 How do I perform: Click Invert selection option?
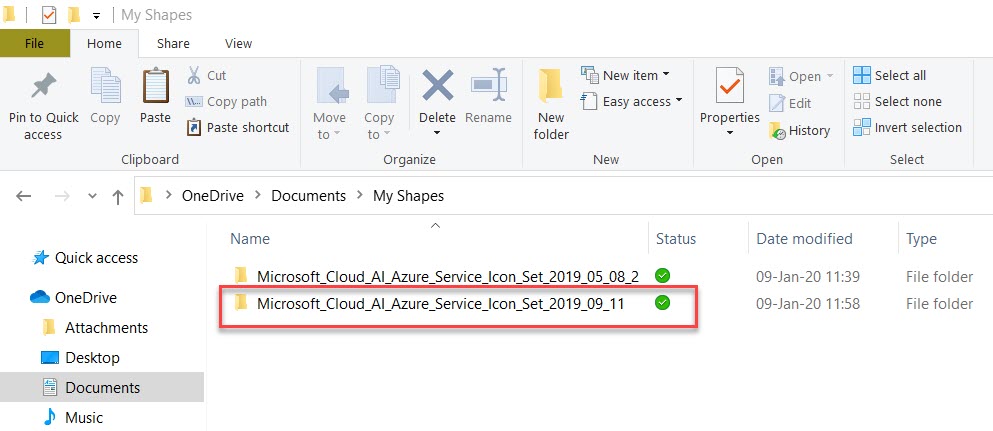[907, 128]
